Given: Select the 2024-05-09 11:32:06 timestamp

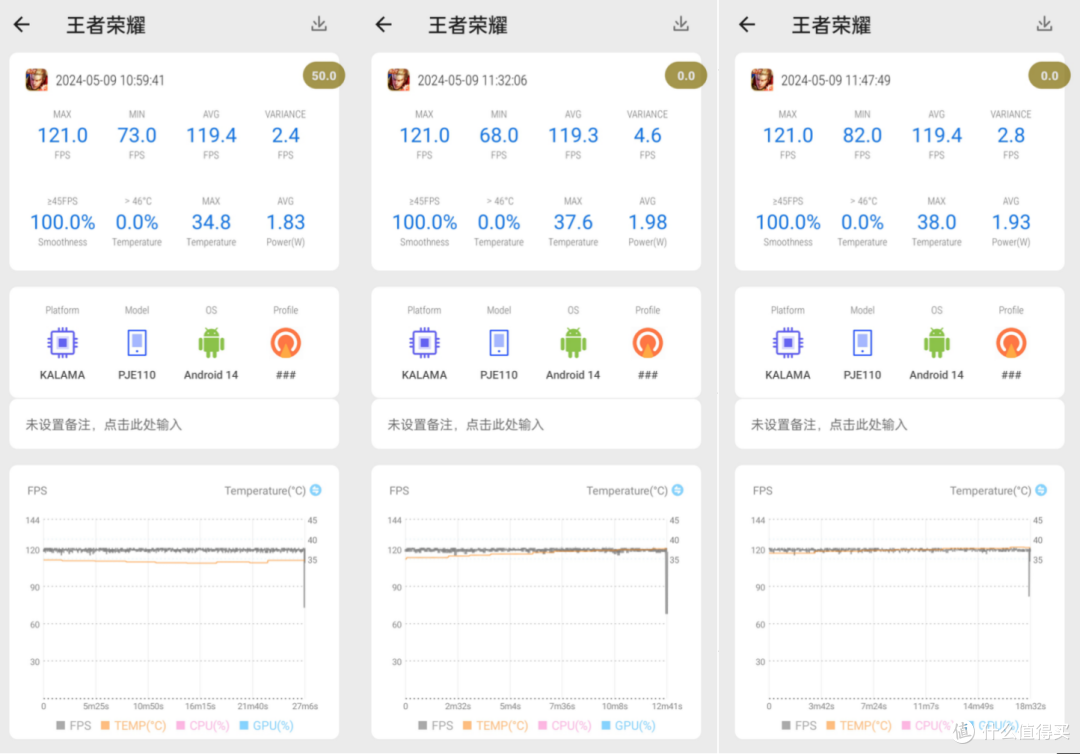Looking at the screenshot, I should (472, 81).
